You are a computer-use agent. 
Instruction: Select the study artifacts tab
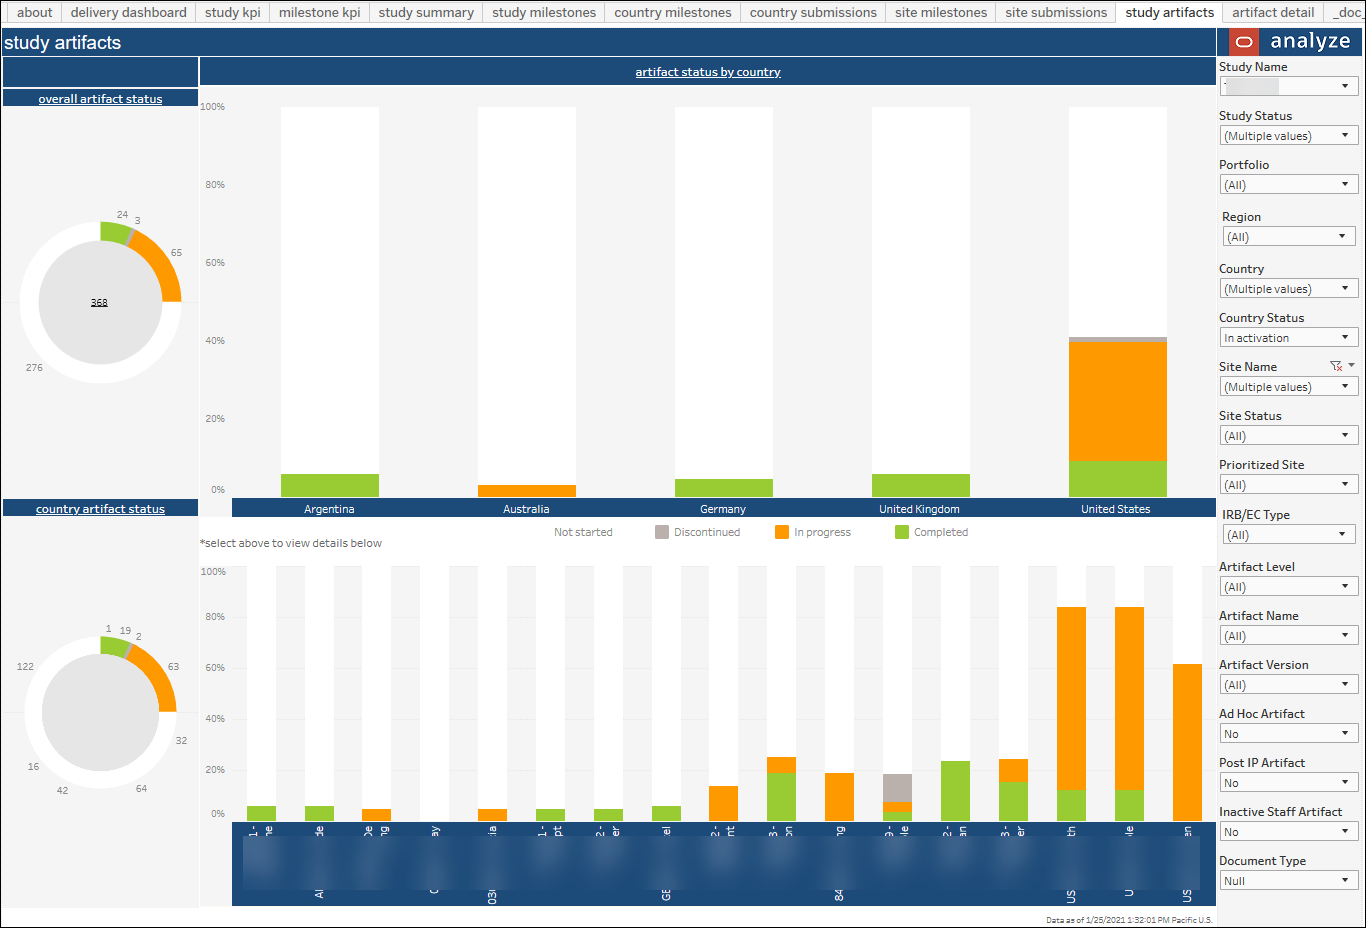tap(1169, 12)
